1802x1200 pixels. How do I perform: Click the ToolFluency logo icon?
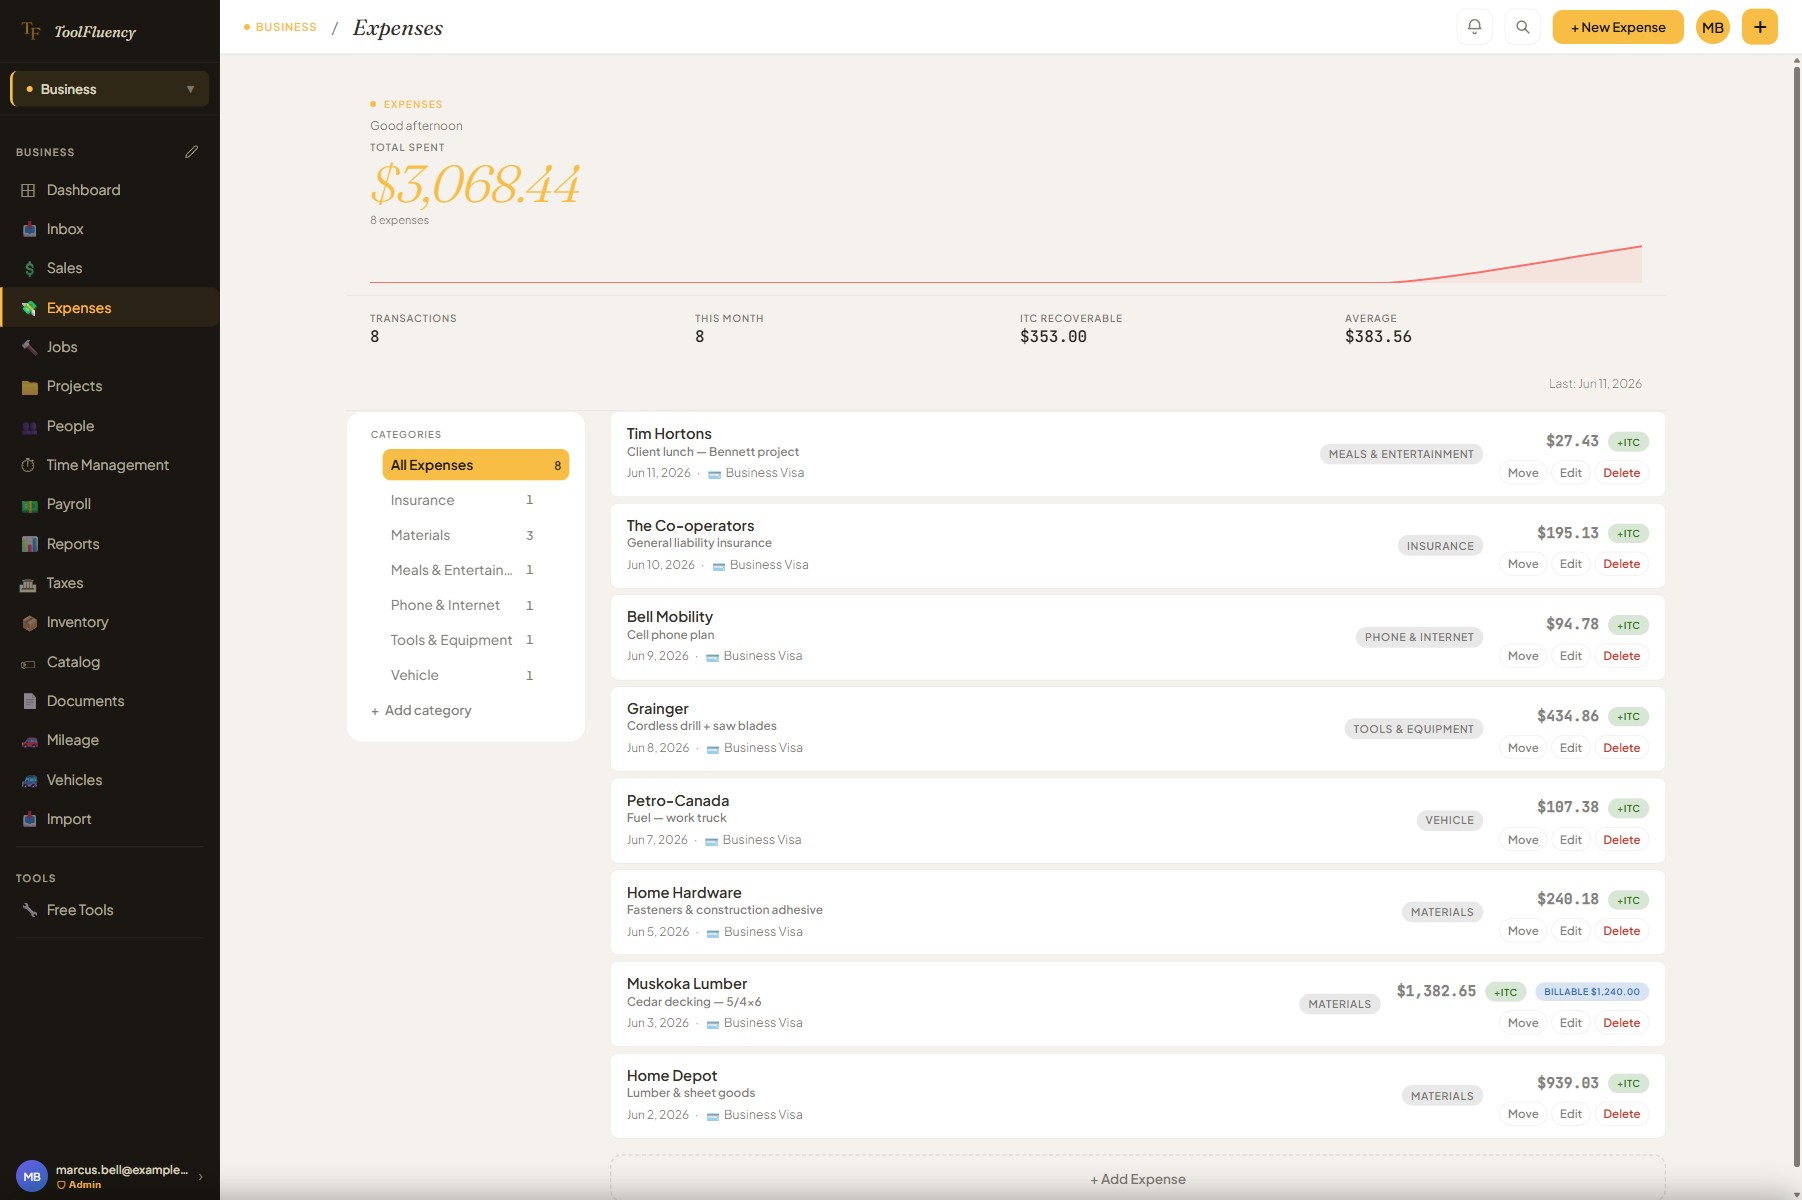31,31
